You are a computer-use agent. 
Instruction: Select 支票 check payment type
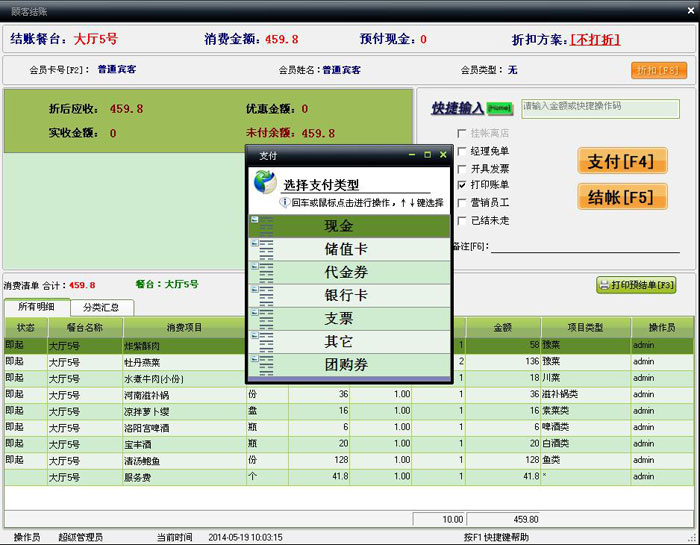pos(338,319)
